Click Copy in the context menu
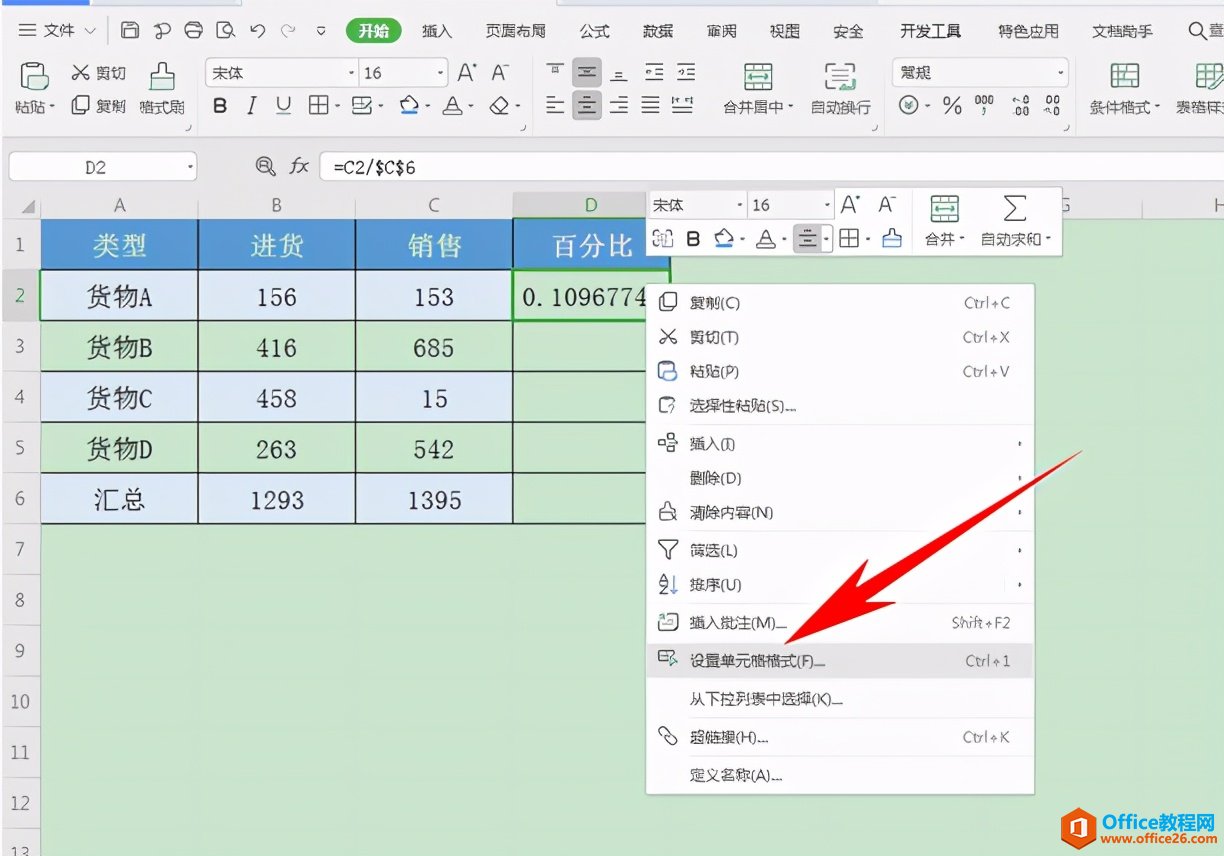 click(714, 303)
